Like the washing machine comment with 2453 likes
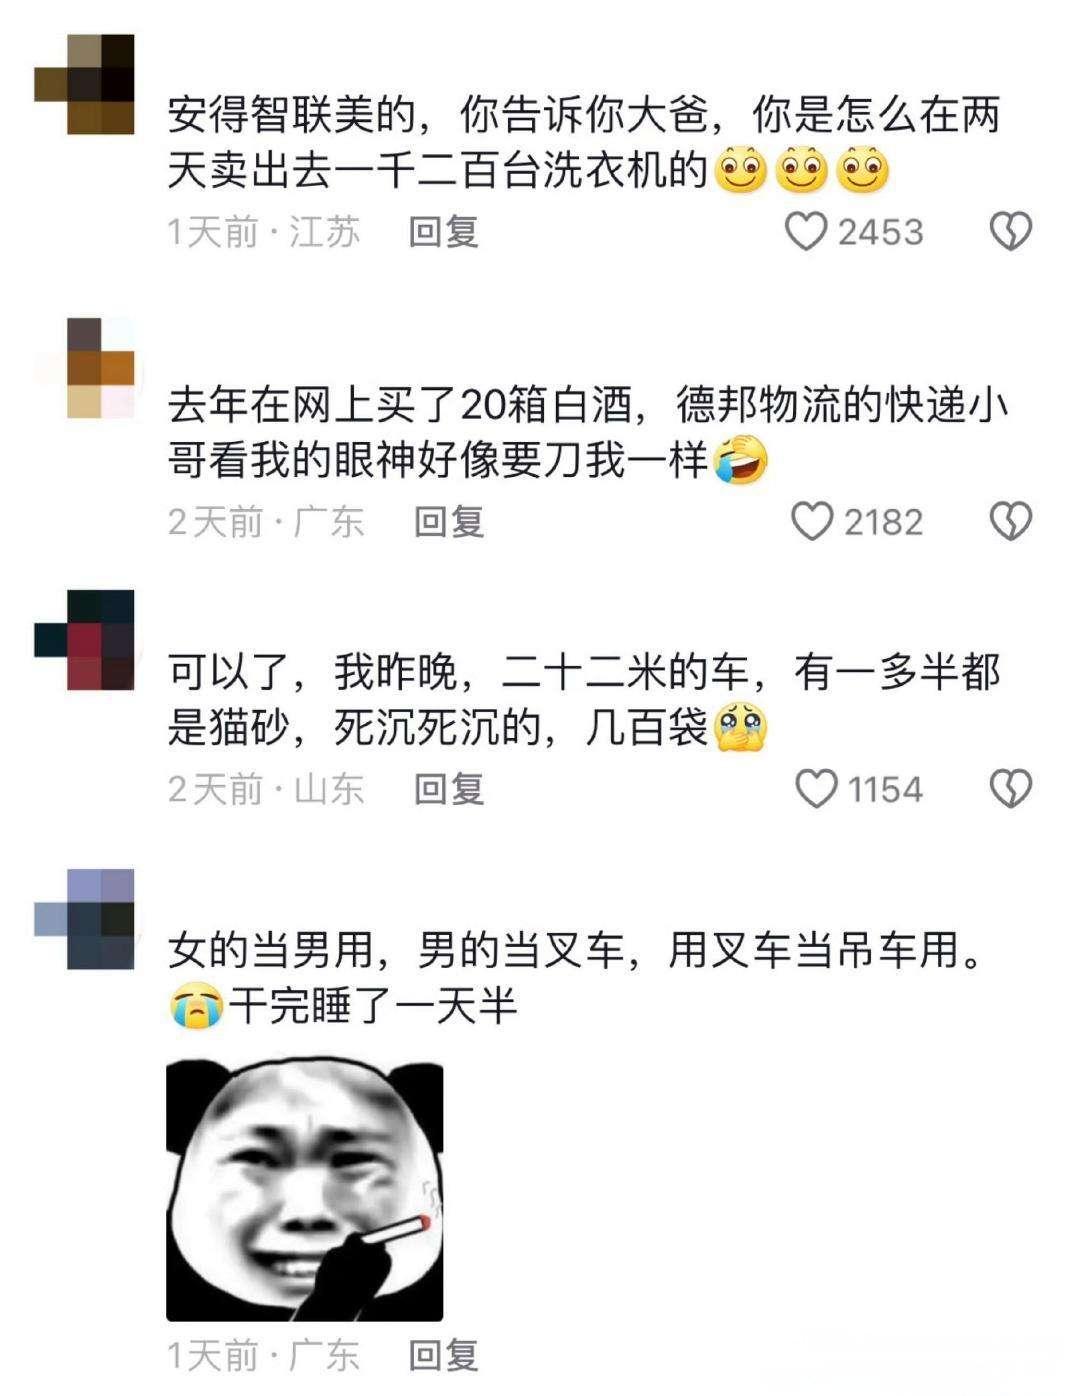The width and height of the screenshot is (1080, 1396). (x=806, y=232)
